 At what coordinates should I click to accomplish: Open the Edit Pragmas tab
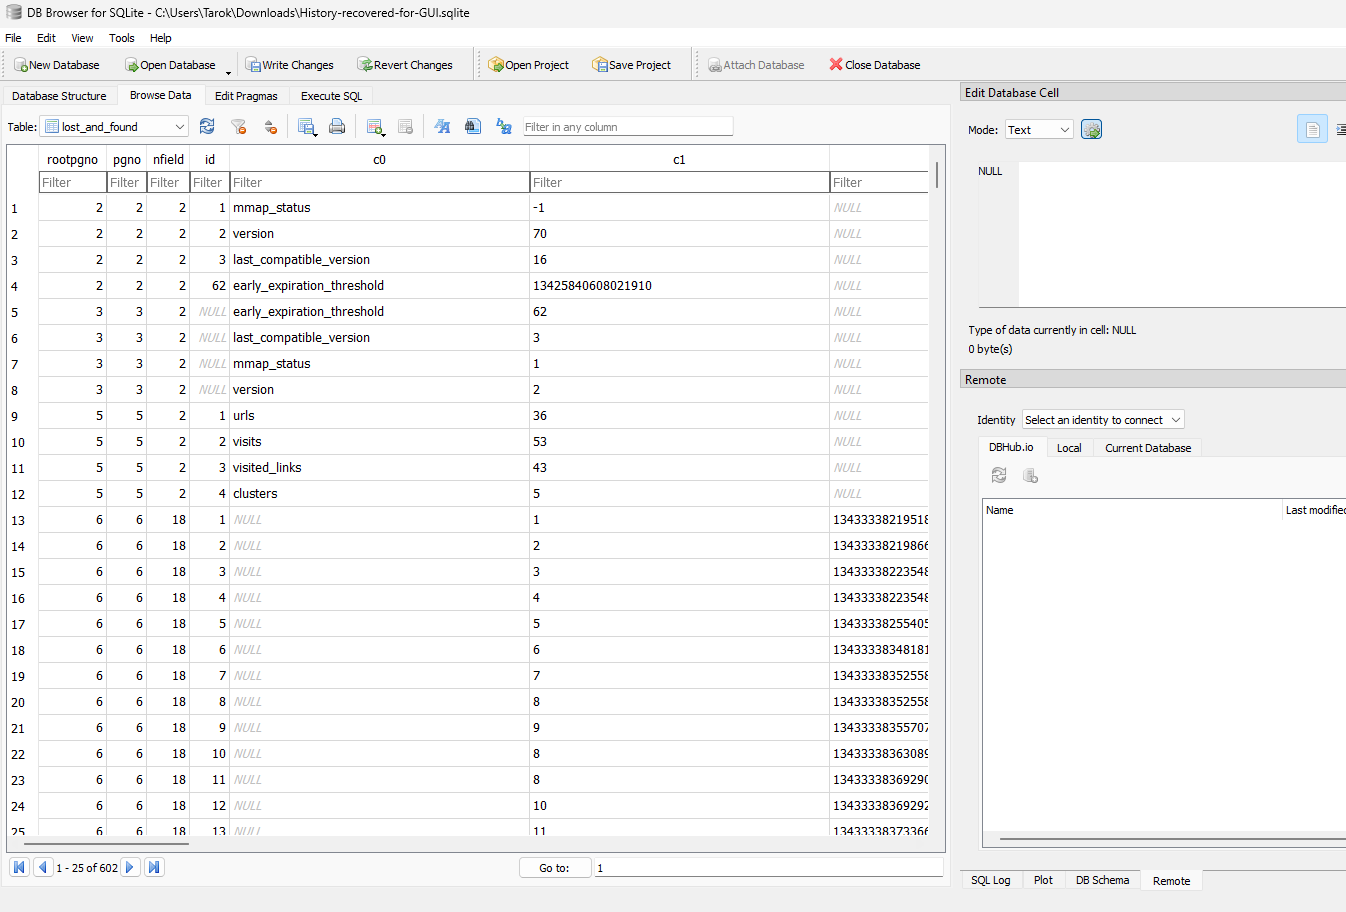click(x=246, y=96)
